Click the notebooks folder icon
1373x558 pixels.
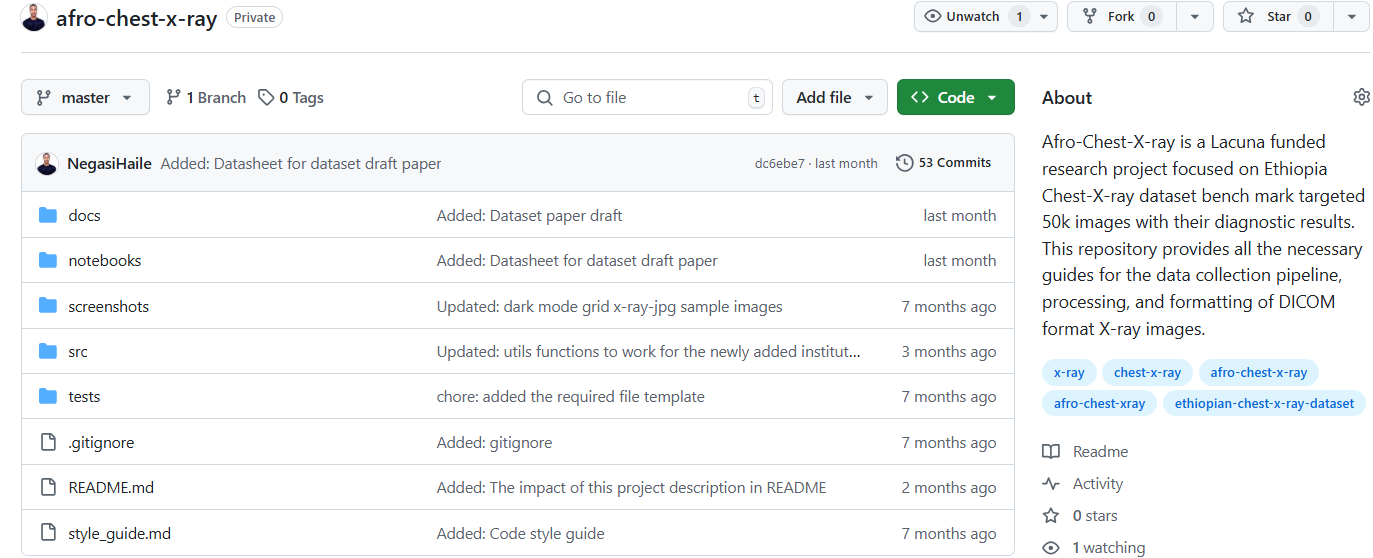coord(48,260)
